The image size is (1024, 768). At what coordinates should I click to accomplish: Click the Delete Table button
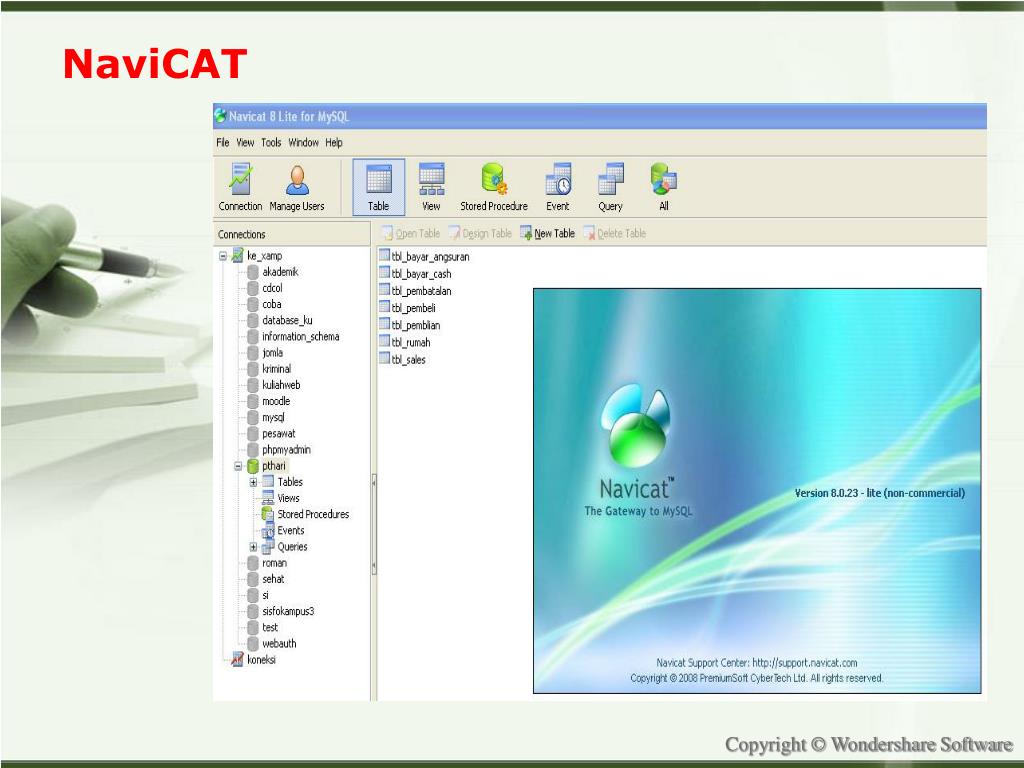[x=615, y=233]
